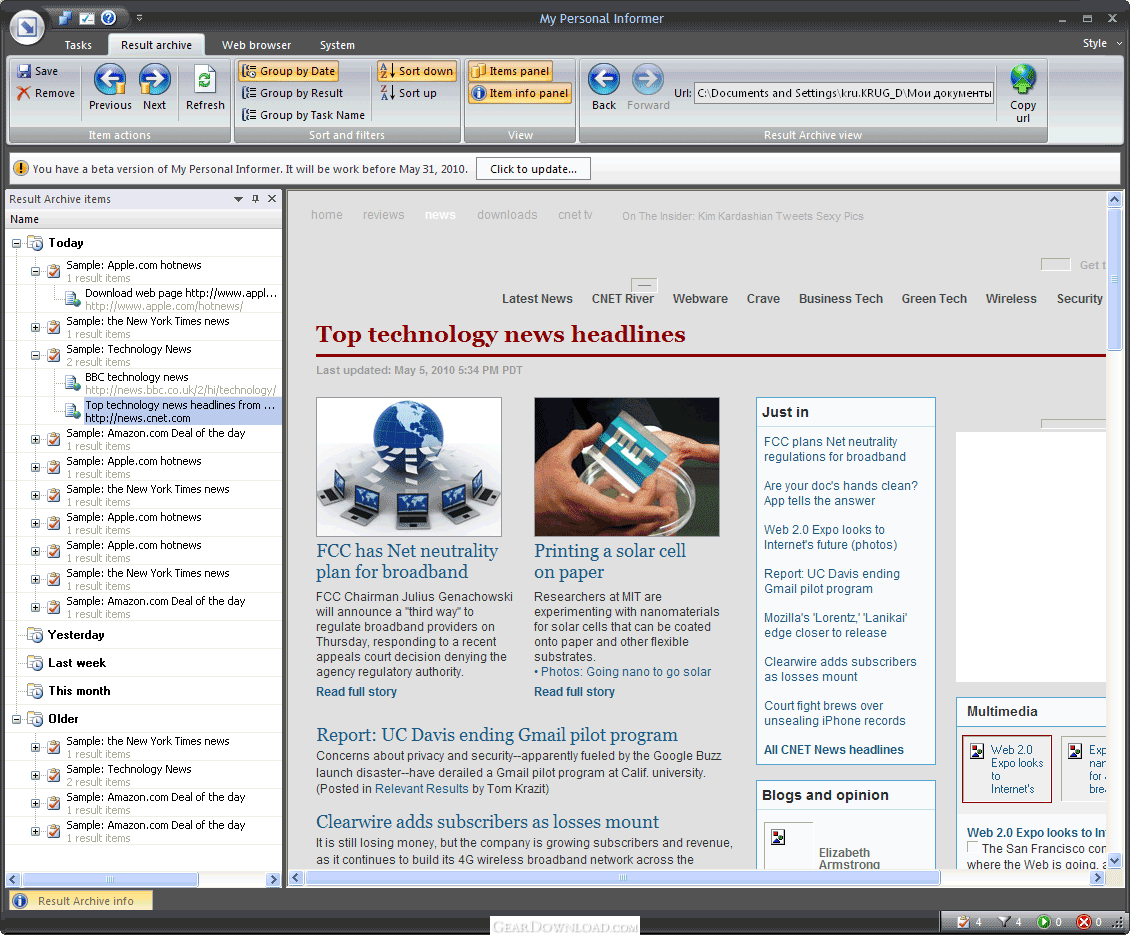Viewport: 1130px width, 935px height.
Task: Click the mail icon in quick access toolbar
Action: (x=87, y=18)
